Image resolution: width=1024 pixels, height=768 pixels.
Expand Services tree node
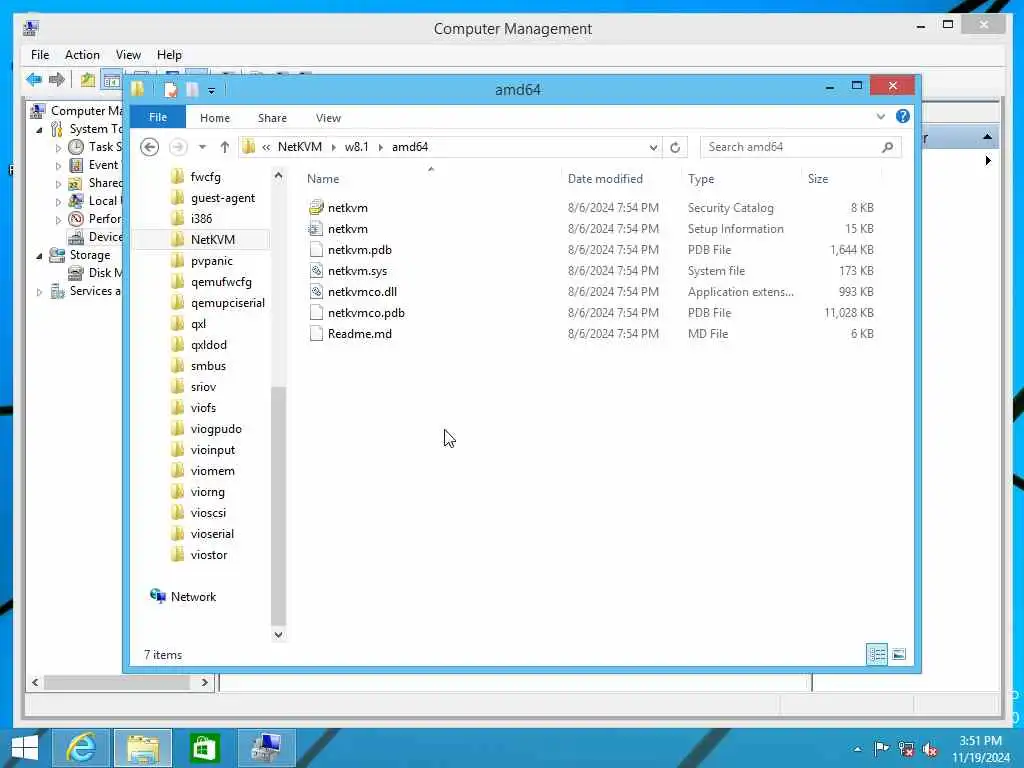point(39,292)
